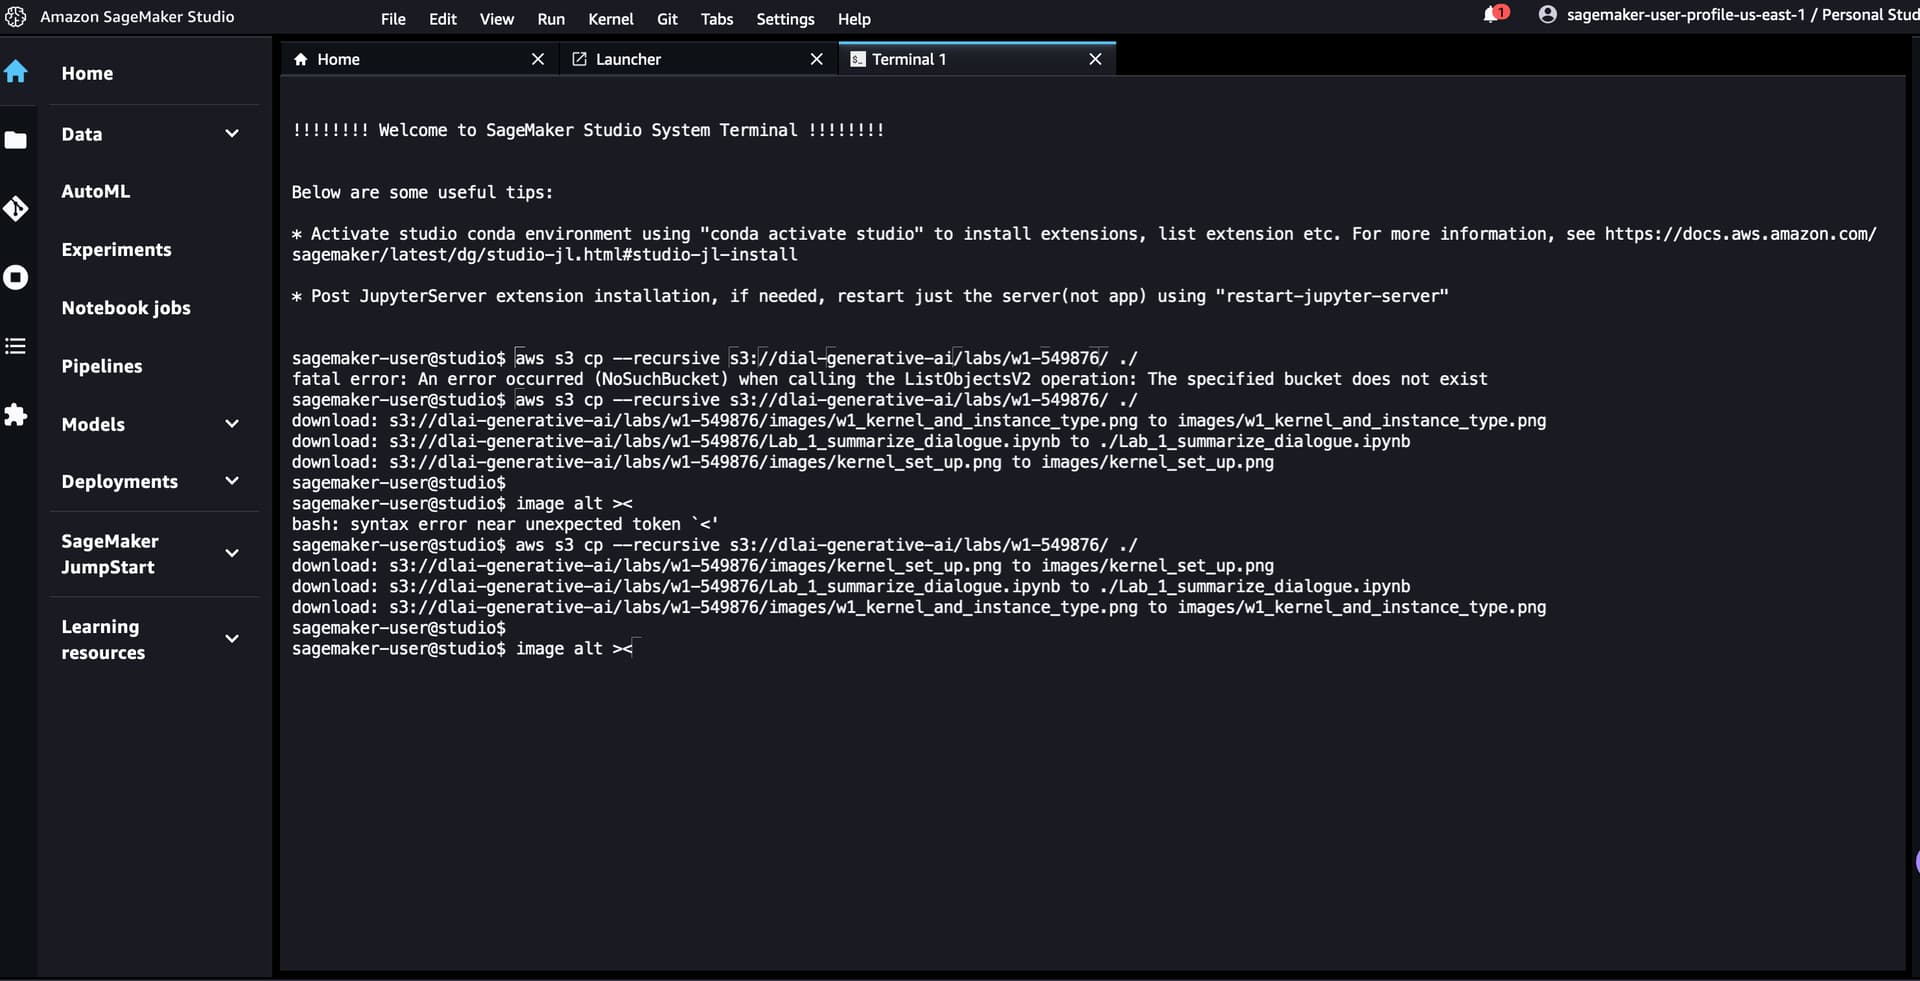Close the Launcher tab
This screenshot has width=1920, height=981.
coord(817,59)
